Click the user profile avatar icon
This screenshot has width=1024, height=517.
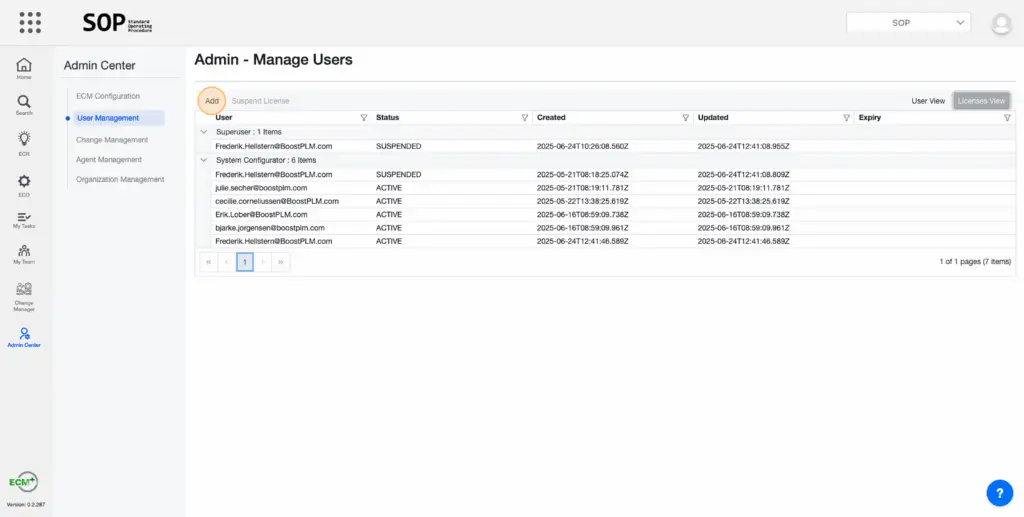(1000, 23)
